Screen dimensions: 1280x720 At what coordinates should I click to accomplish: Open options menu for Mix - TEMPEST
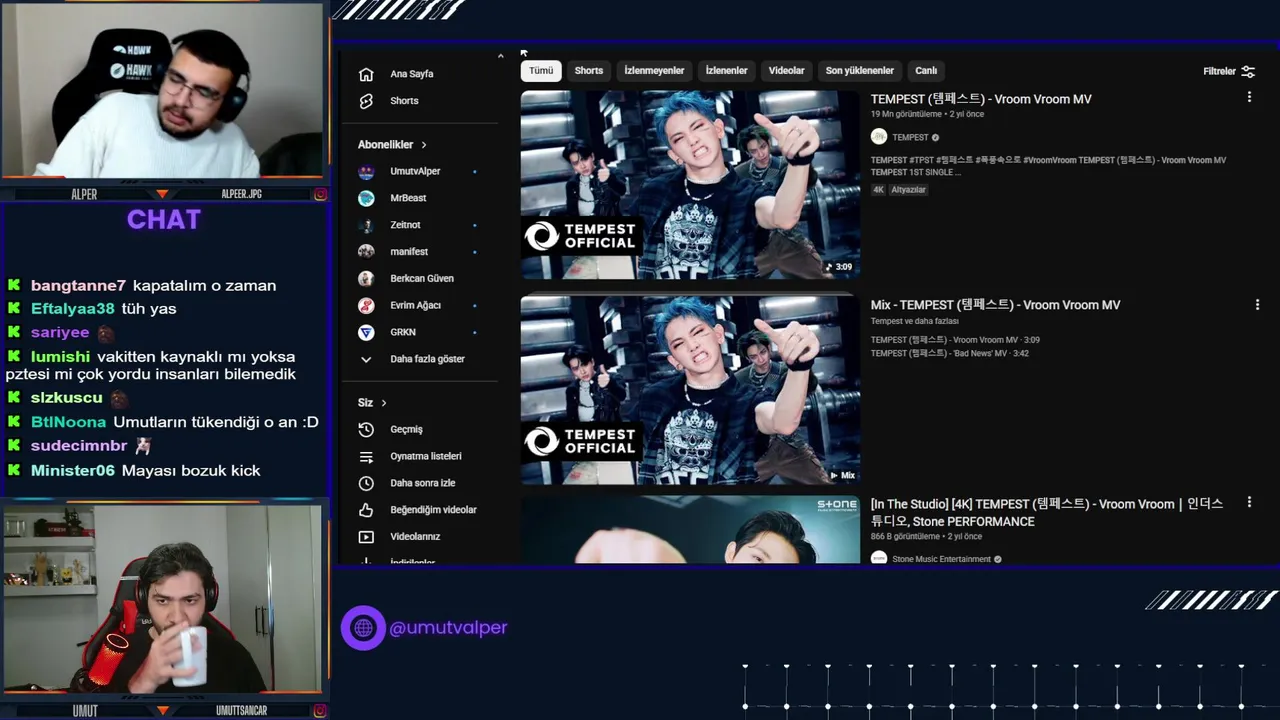tap(1257, 304)
